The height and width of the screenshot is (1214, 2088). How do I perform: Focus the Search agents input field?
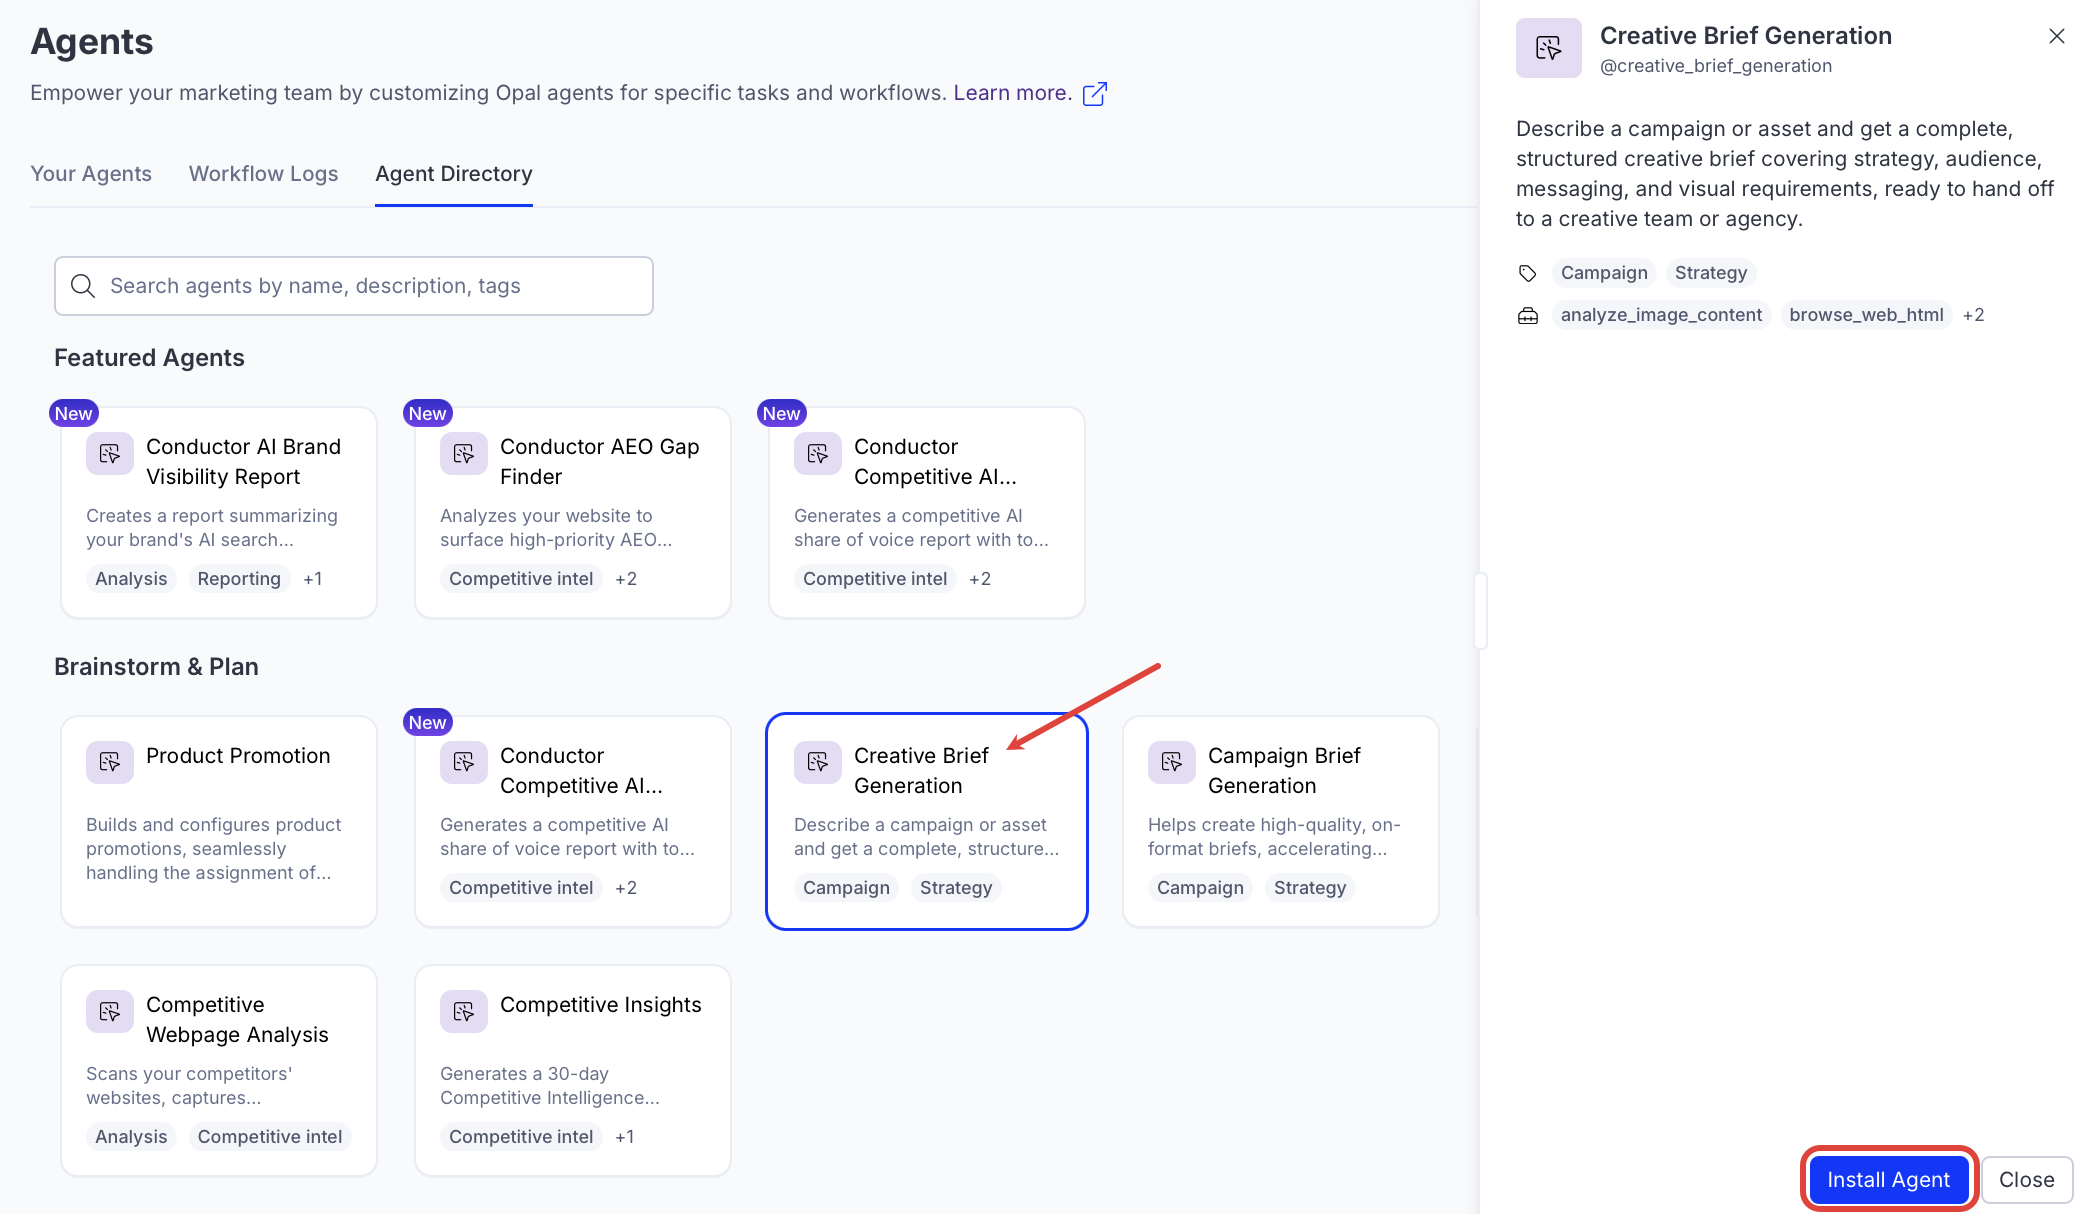click(x=354, y=286)
